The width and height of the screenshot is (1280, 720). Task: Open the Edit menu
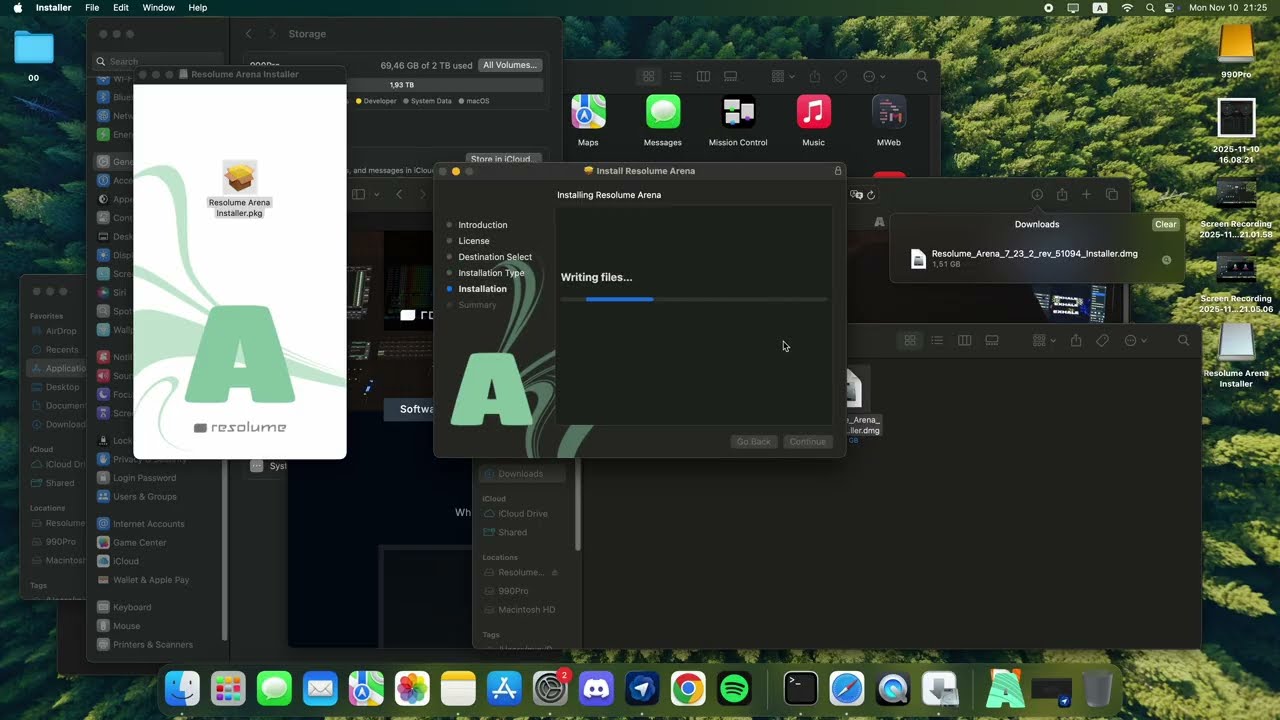click(121, 7)
